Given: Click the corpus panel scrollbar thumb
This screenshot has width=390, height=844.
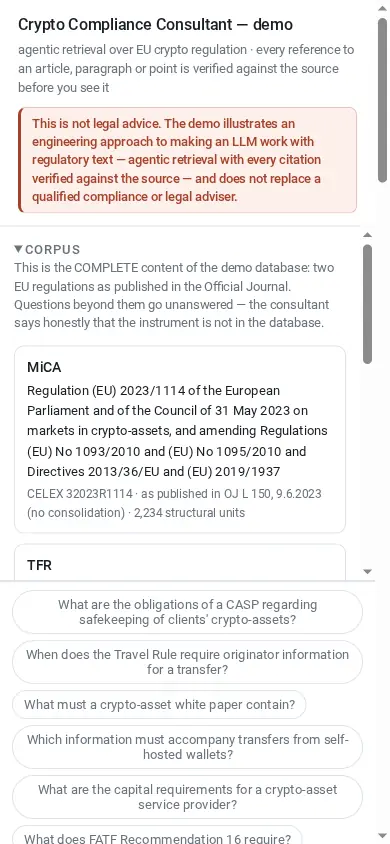Looking at the screenshot, I should 368,304.
